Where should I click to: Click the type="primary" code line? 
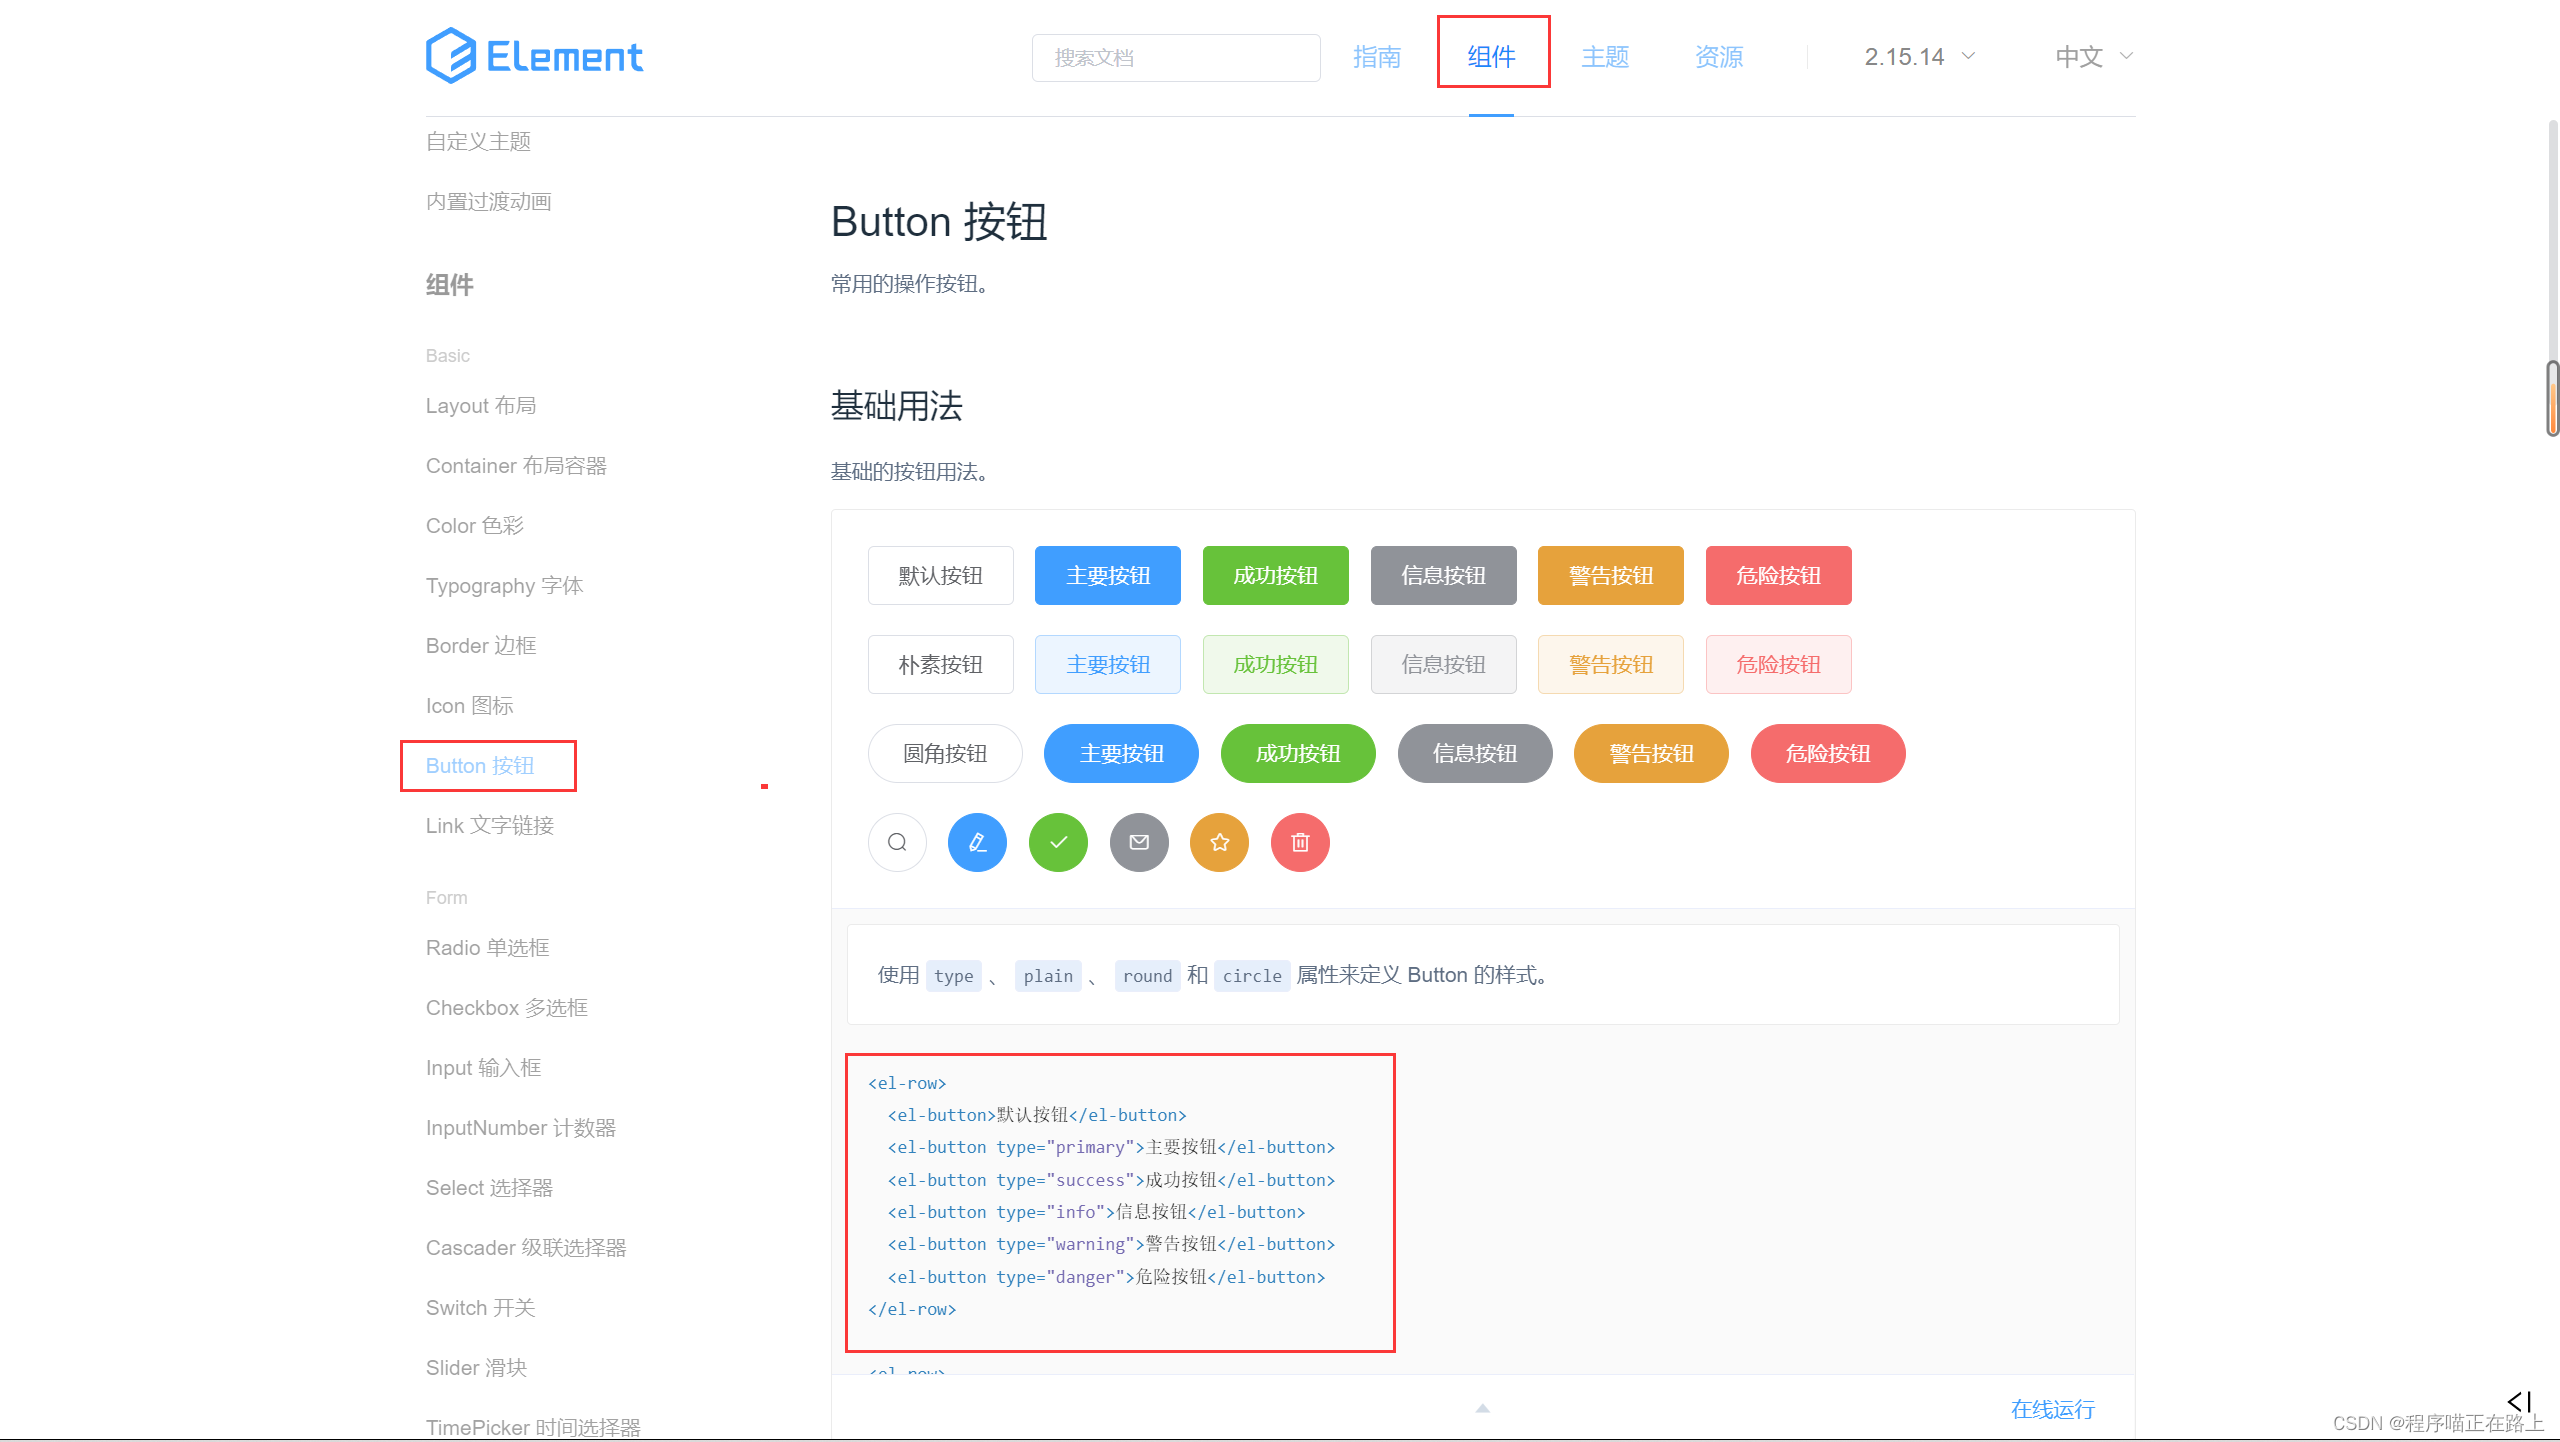[x=1111, y=1147]
